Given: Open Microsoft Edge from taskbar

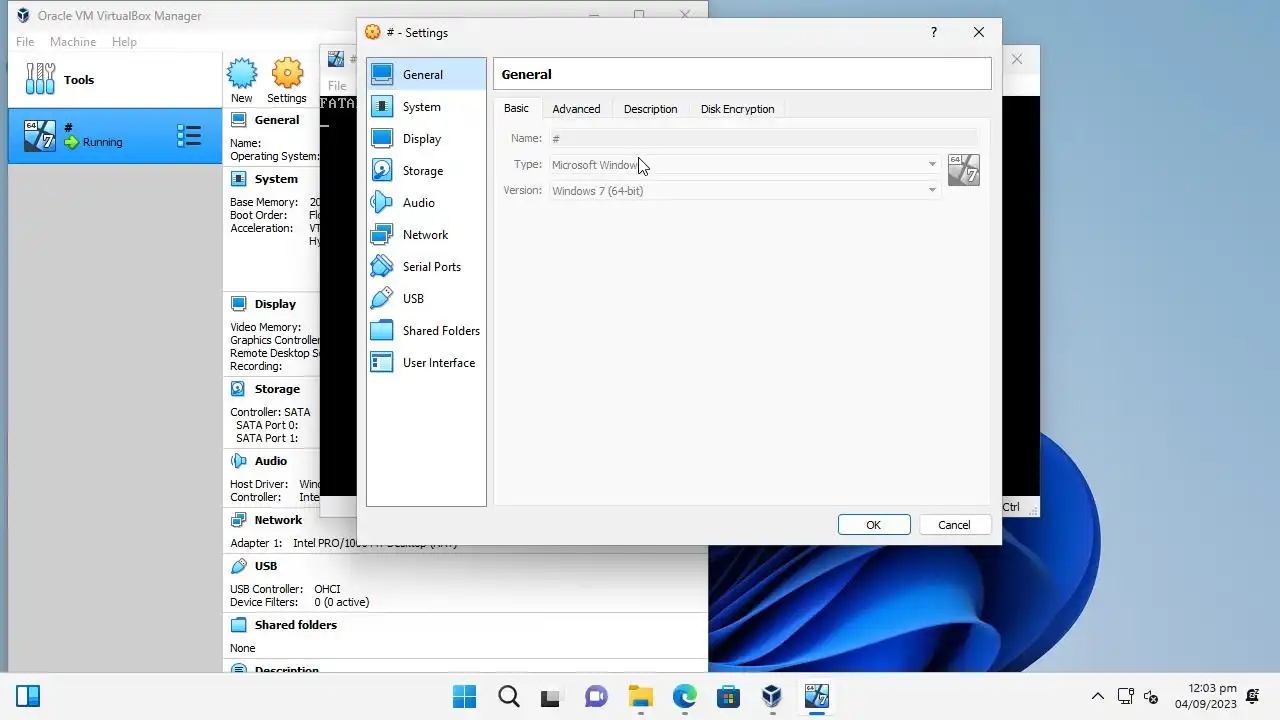Looking at the screenshot, I should (684, 696).
